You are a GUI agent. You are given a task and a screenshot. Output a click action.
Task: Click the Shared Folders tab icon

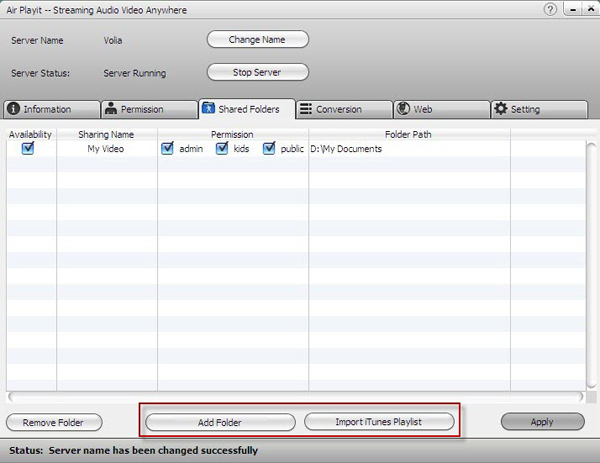(x=208, y=108)
